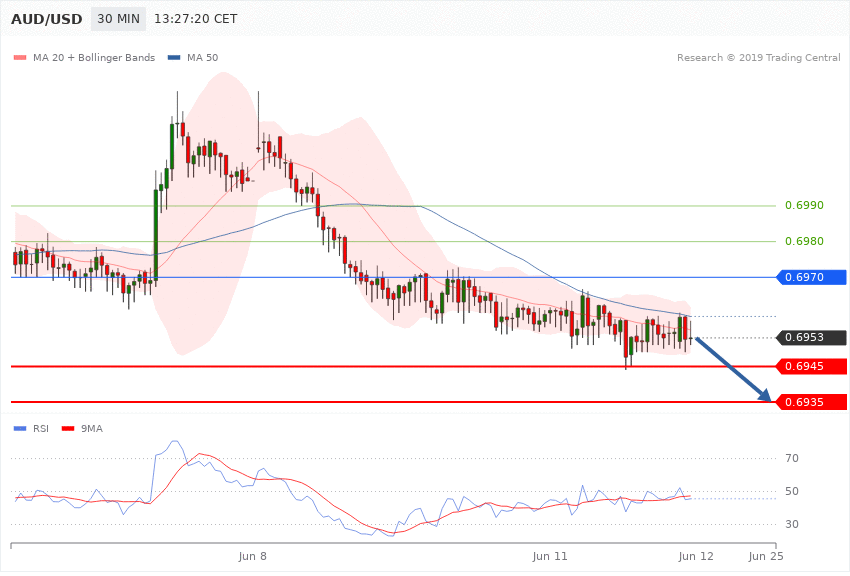The height and width of the screenshot is (576, 850).
Task: Click Research © 2019 Trading Central credit
Action: click(x=758, y=57)
